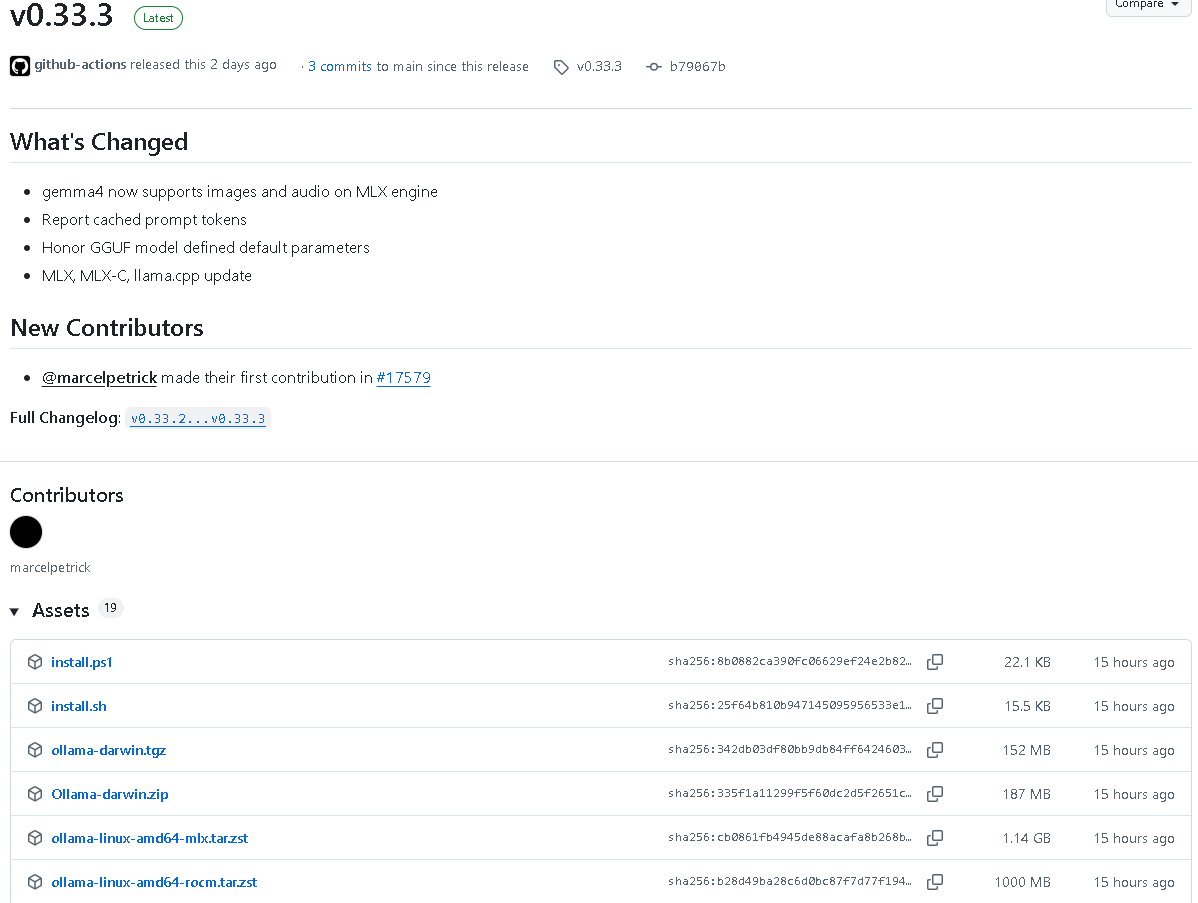The image size is (1198, 903).
Task: Open commit b79067b link
Action: tap(698, 66)
